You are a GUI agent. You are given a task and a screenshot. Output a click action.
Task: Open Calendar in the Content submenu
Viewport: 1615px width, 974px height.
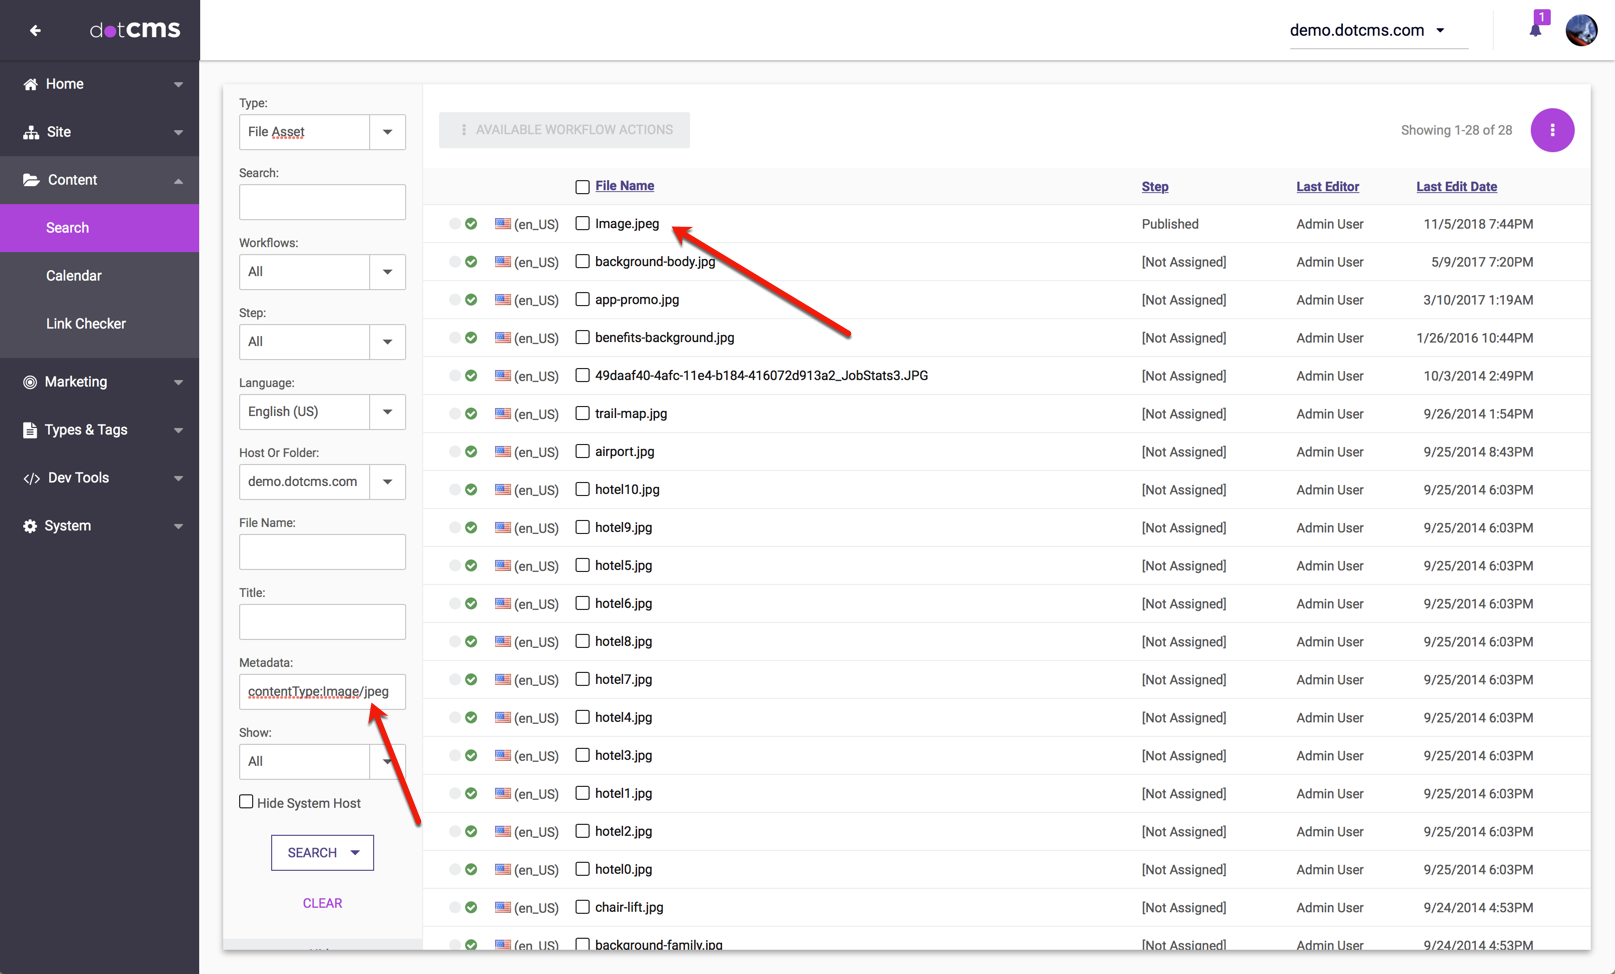click(74, 276)
